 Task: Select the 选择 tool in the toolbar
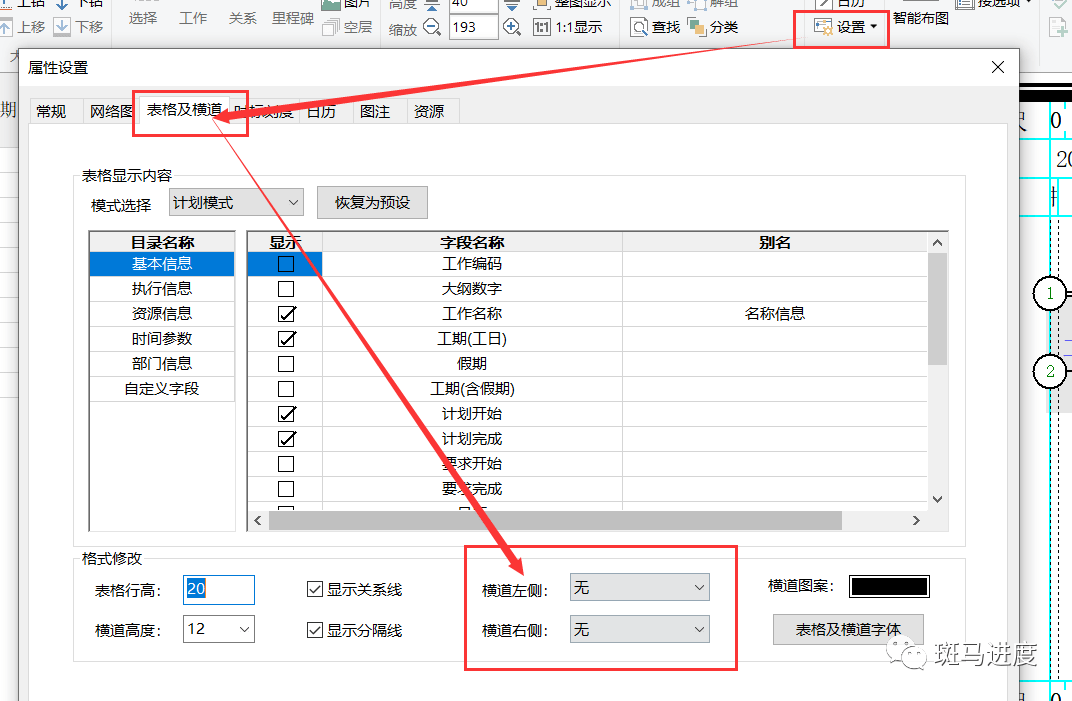coord(143,18)
